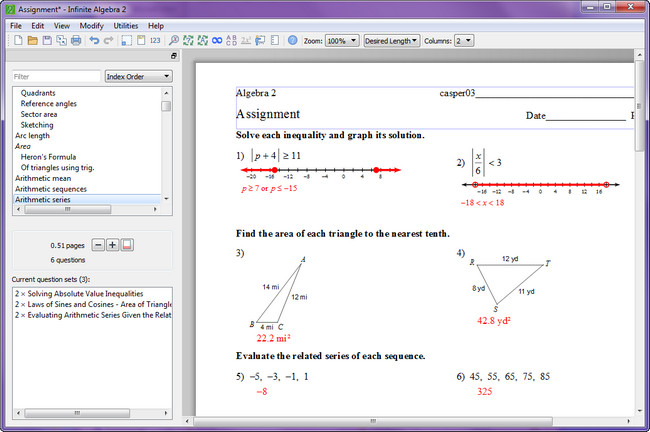Open the Zoom 100% dropdown
Image resolution: width=650 pixels, height=432 pixels.
(342, 41)
